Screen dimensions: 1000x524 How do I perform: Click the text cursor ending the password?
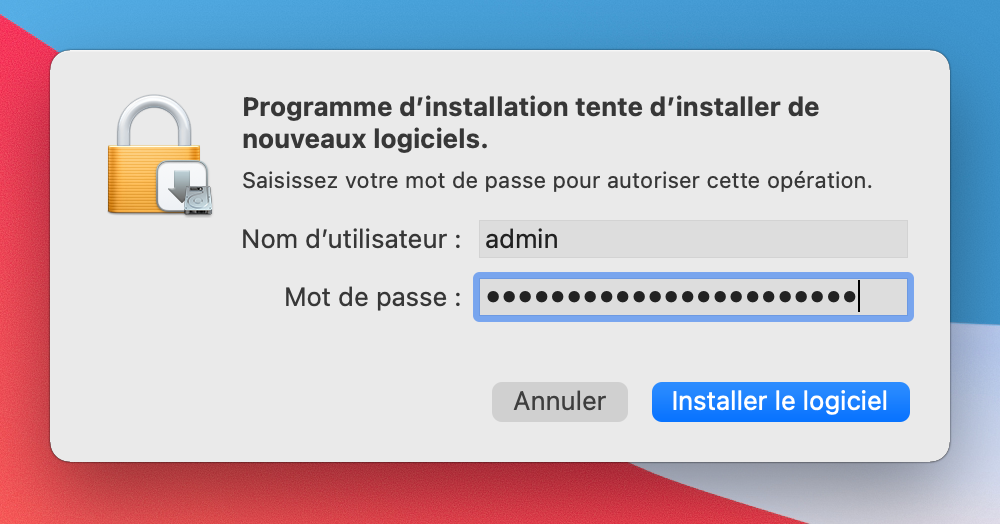coord(859,297)
